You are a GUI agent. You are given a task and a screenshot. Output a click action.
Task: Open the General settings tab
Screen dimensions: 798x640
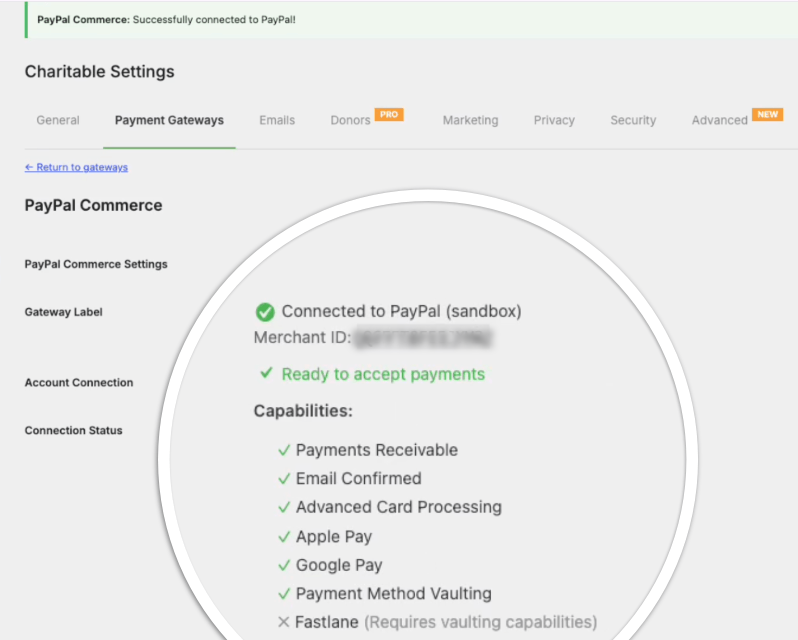click(58, 120)
